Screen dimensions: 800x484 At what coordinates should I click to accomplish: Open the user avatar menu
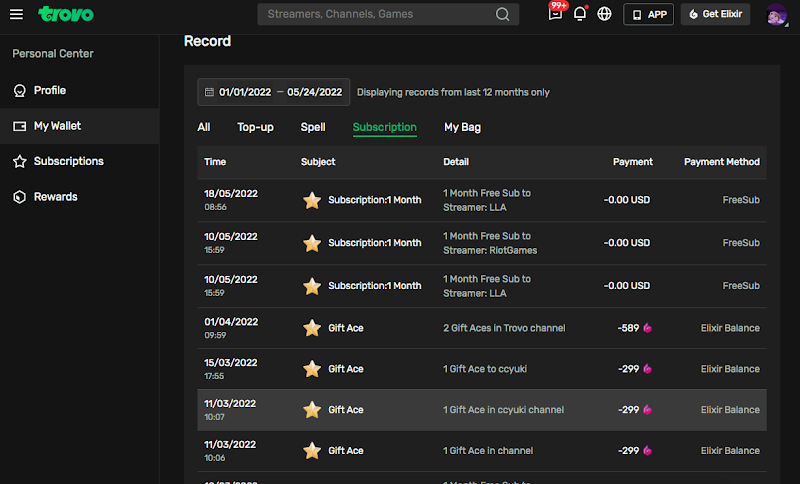coord(777,14)
